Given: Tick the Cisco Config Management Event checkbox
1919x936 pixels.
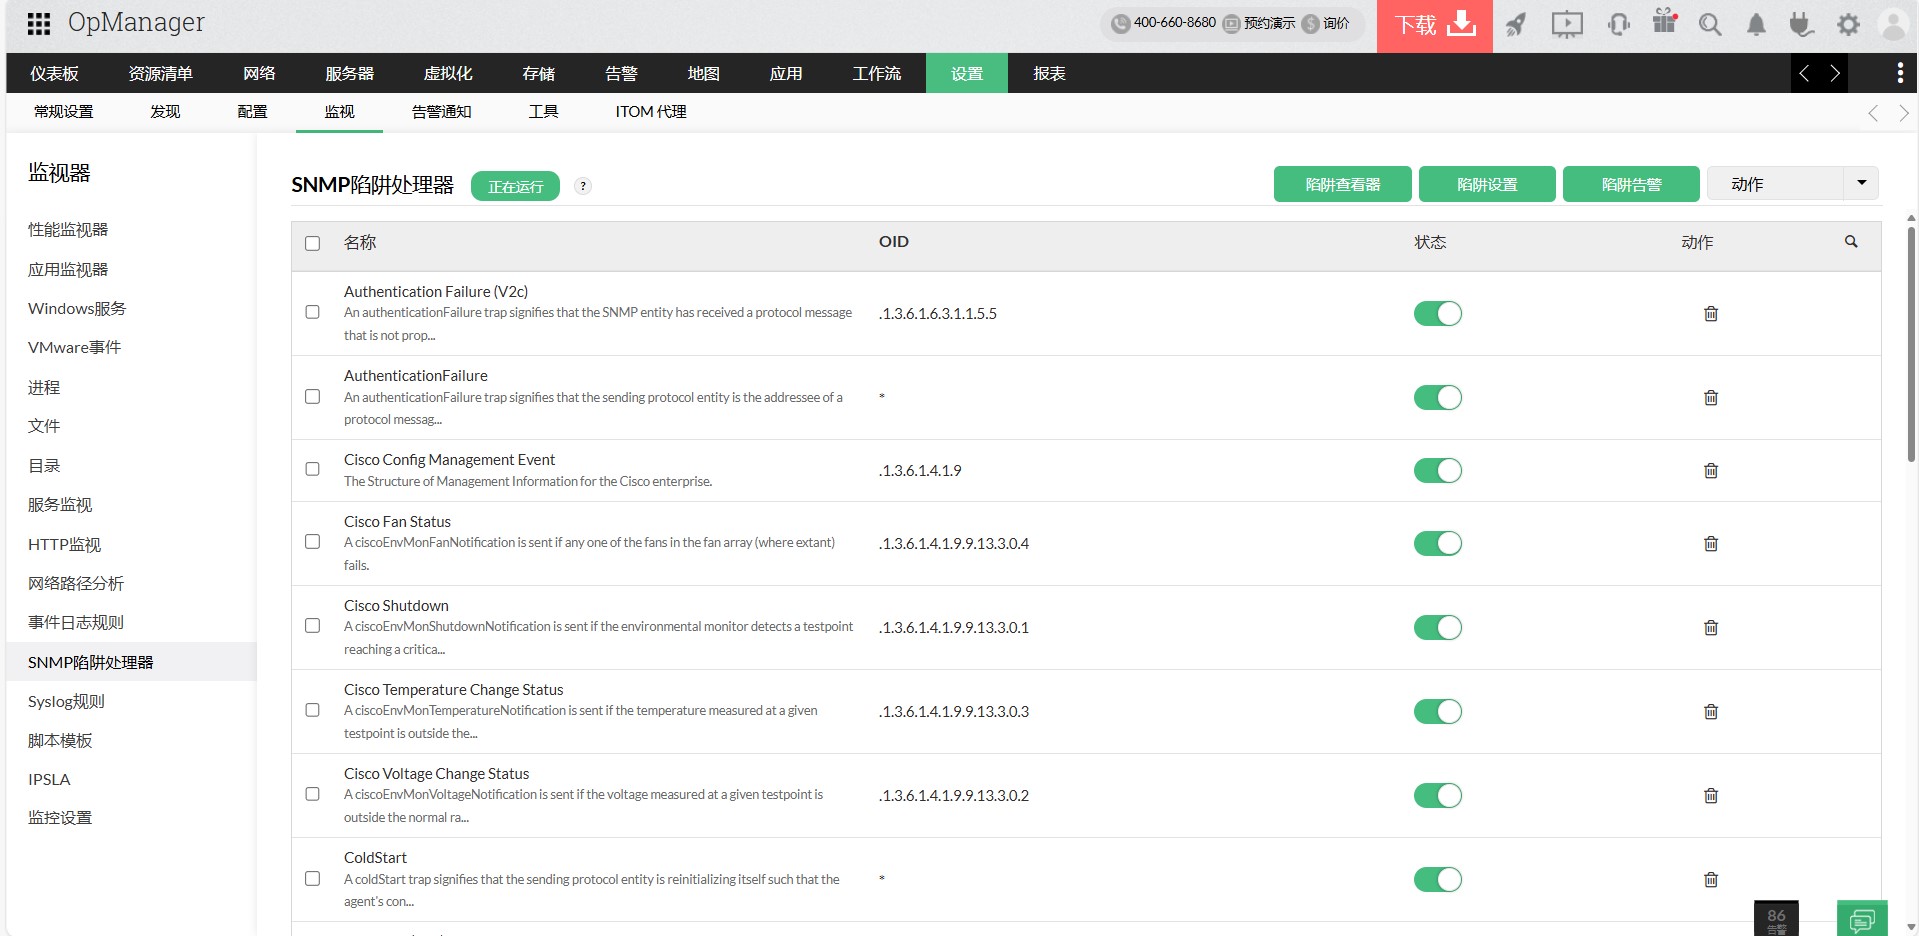Looking at the screenshot, I should [313, 470].
